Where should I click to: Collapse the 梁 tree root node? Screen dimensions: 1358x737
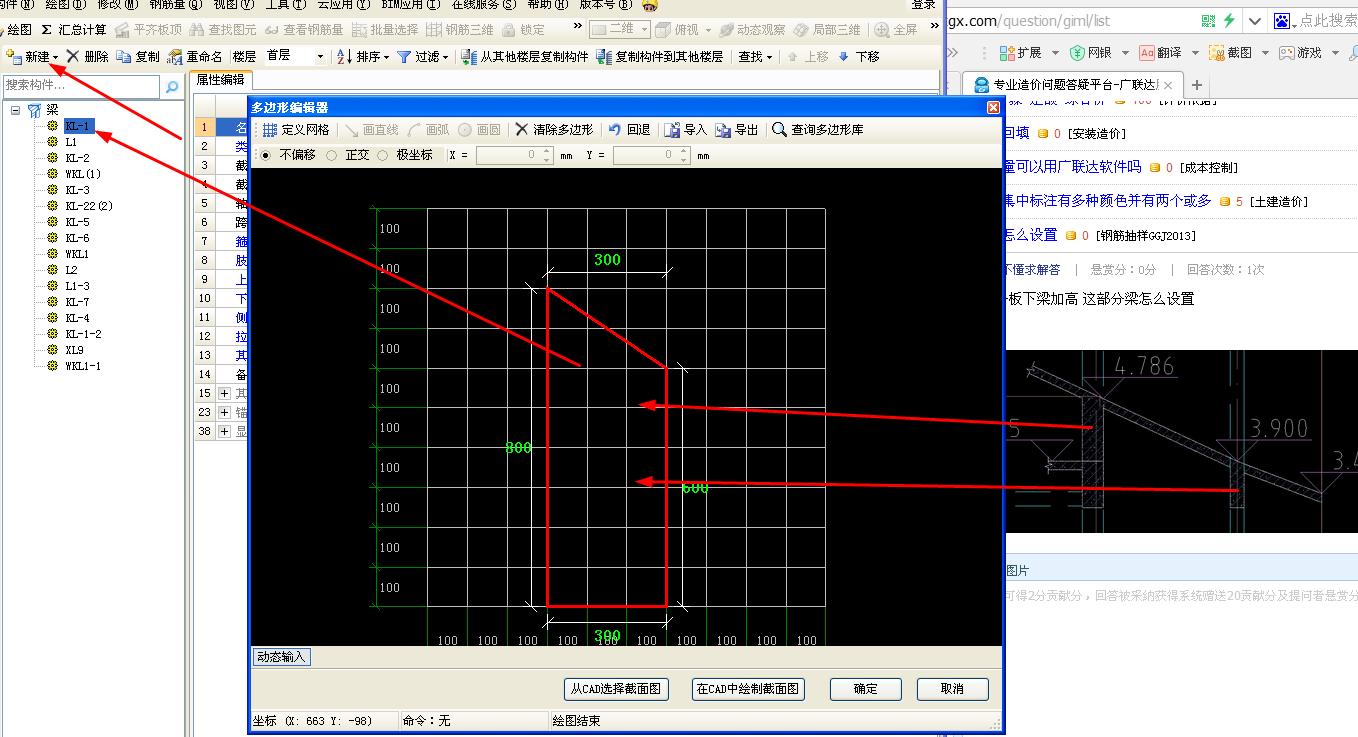16,110
